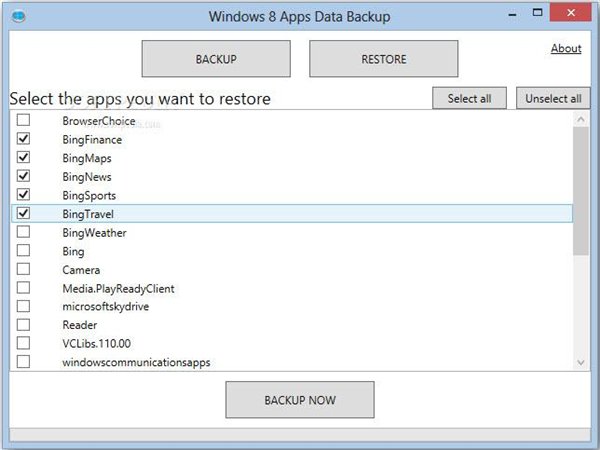Uncheck the BingSports checkbox

[24, 195]
